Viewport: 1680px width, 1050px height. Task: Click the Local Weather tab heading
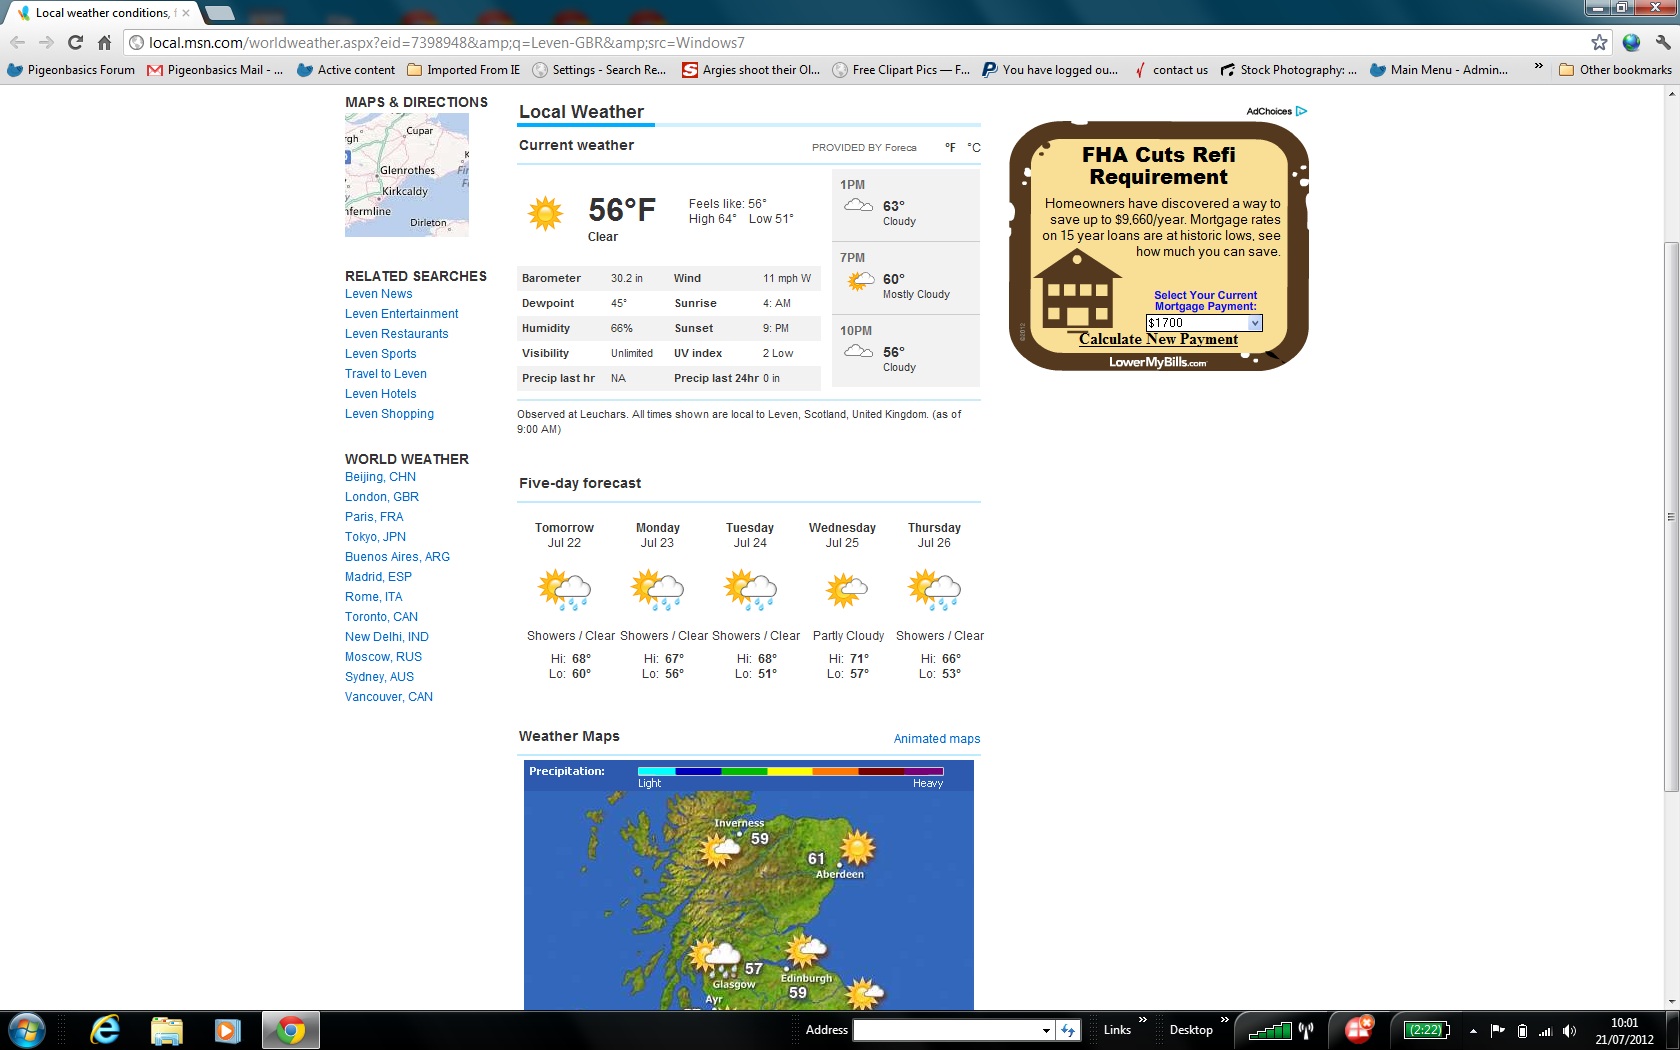[581, 112]
